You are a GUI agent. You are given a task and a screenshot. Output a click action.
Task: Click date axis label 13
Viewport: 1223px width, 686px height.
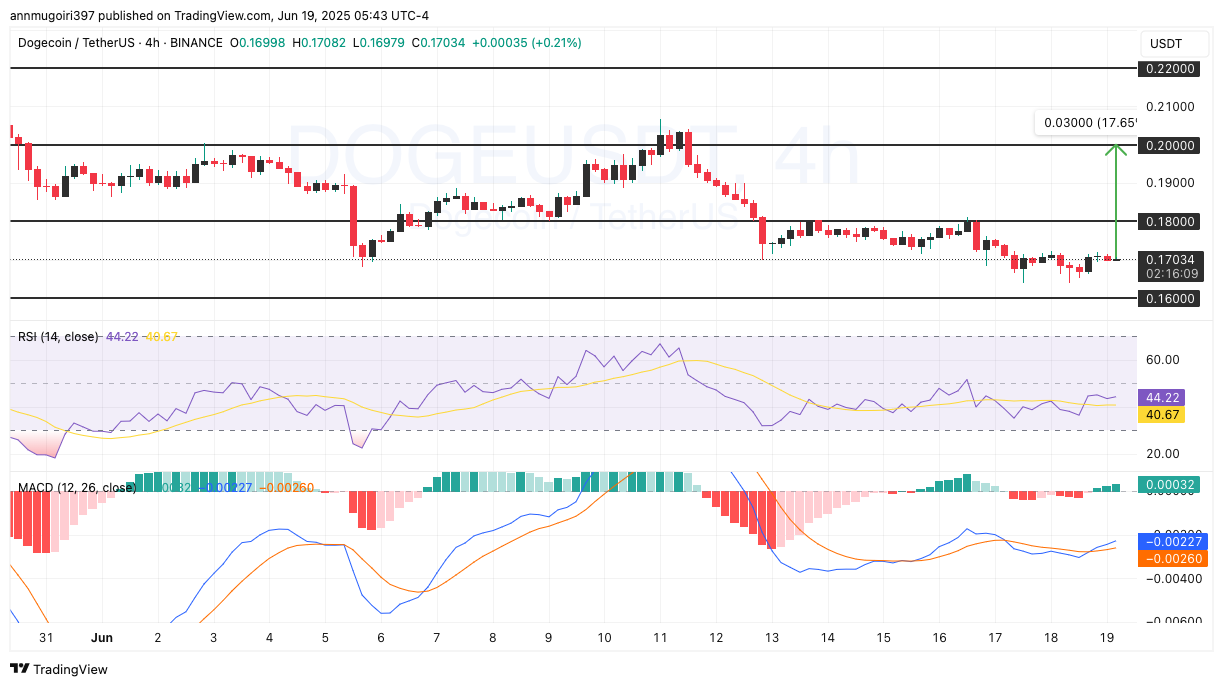[x=771, y=637]
